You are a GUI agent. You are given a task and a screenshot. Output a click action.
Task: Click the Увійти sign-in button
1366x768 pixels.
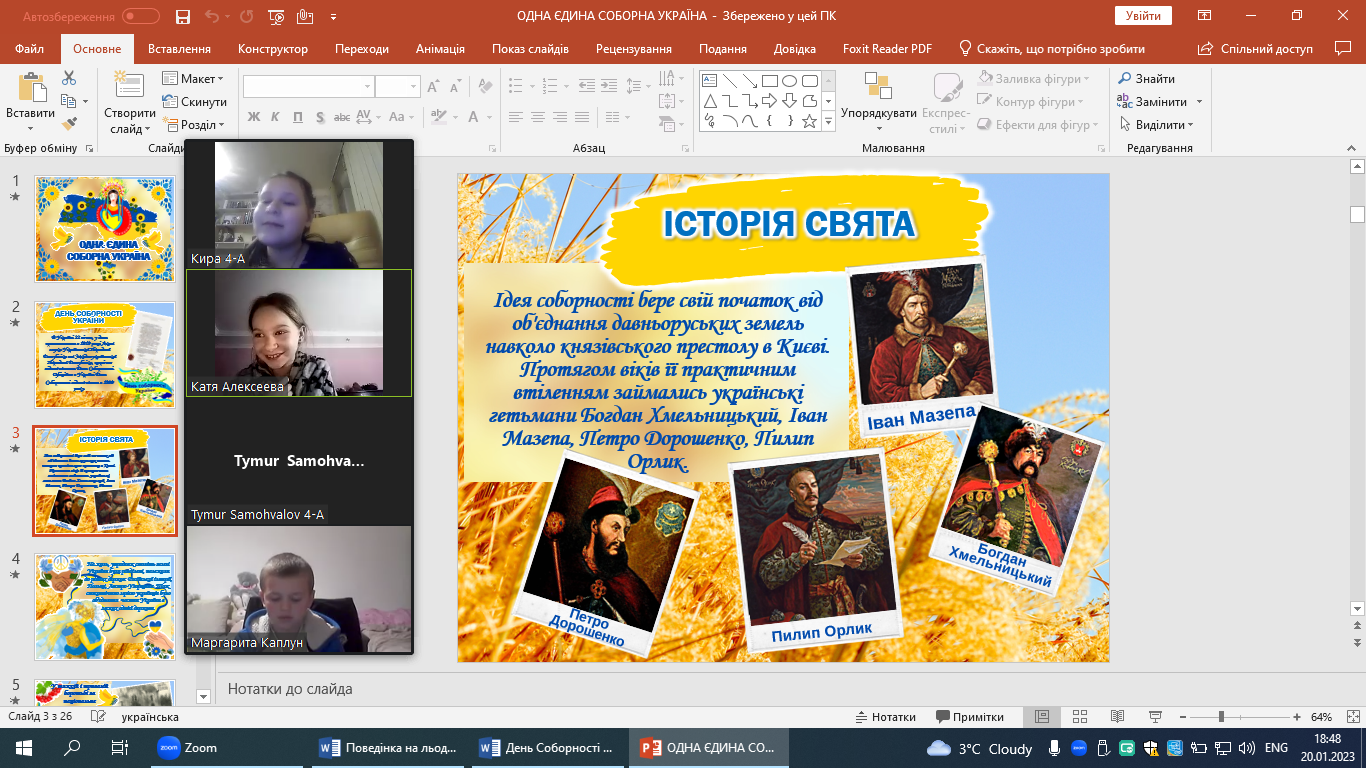1143,16
